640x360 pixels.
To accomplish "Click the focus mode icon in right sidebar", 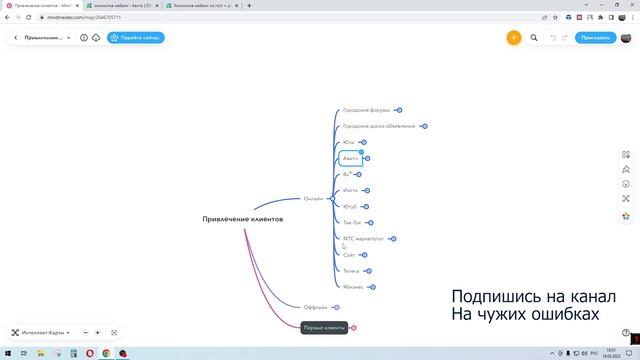I will (x=626, y=198).
